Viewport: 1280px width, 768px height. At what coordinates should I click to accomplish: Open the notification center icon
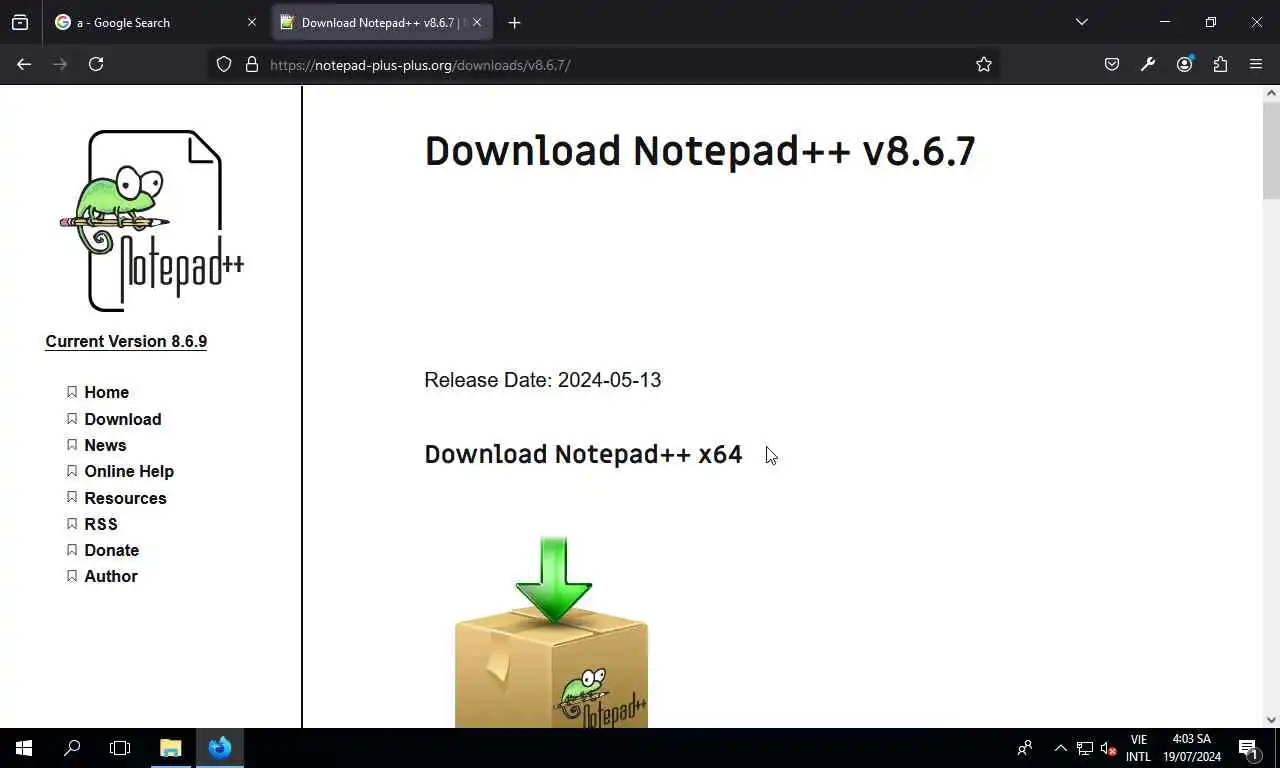coord(1248,748)
